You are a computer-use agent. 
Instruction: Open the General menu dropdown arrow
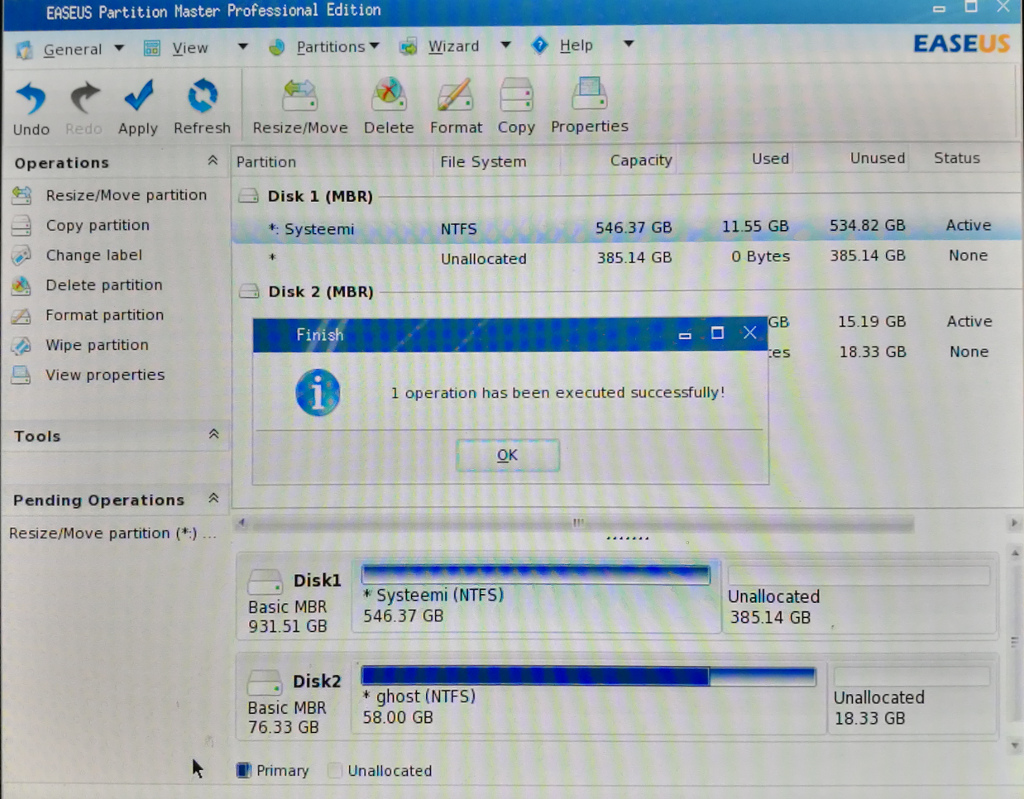(x=119, y=48)
